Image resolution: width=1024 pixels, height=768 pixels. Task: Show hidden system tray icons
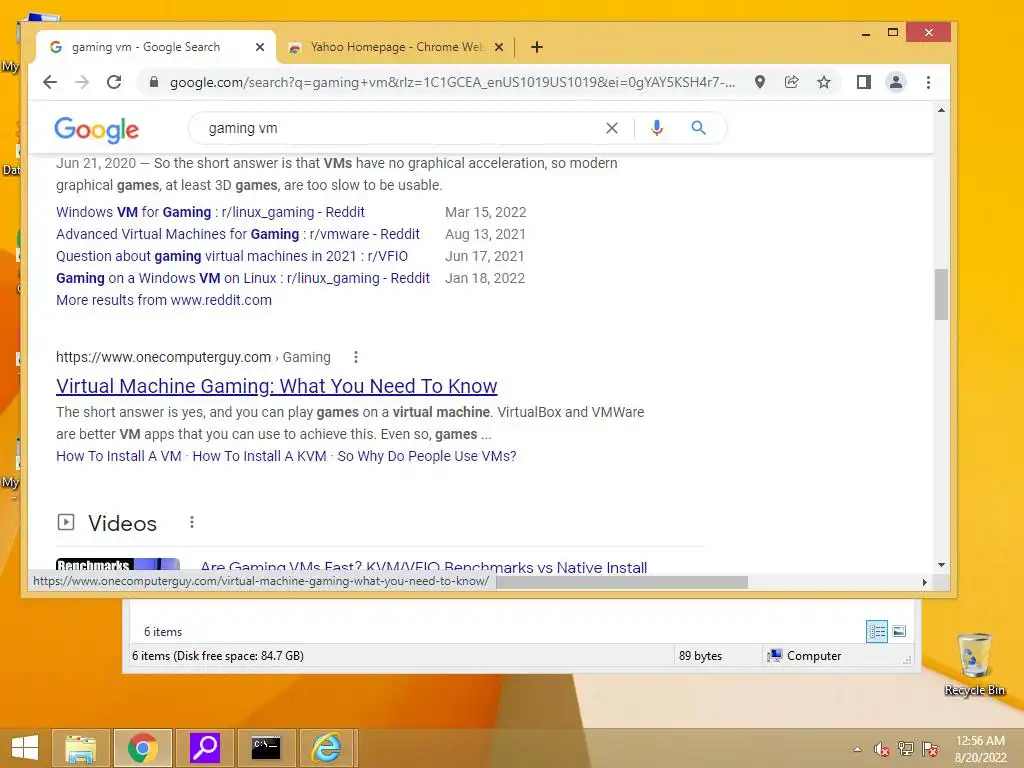pos(857,749)
